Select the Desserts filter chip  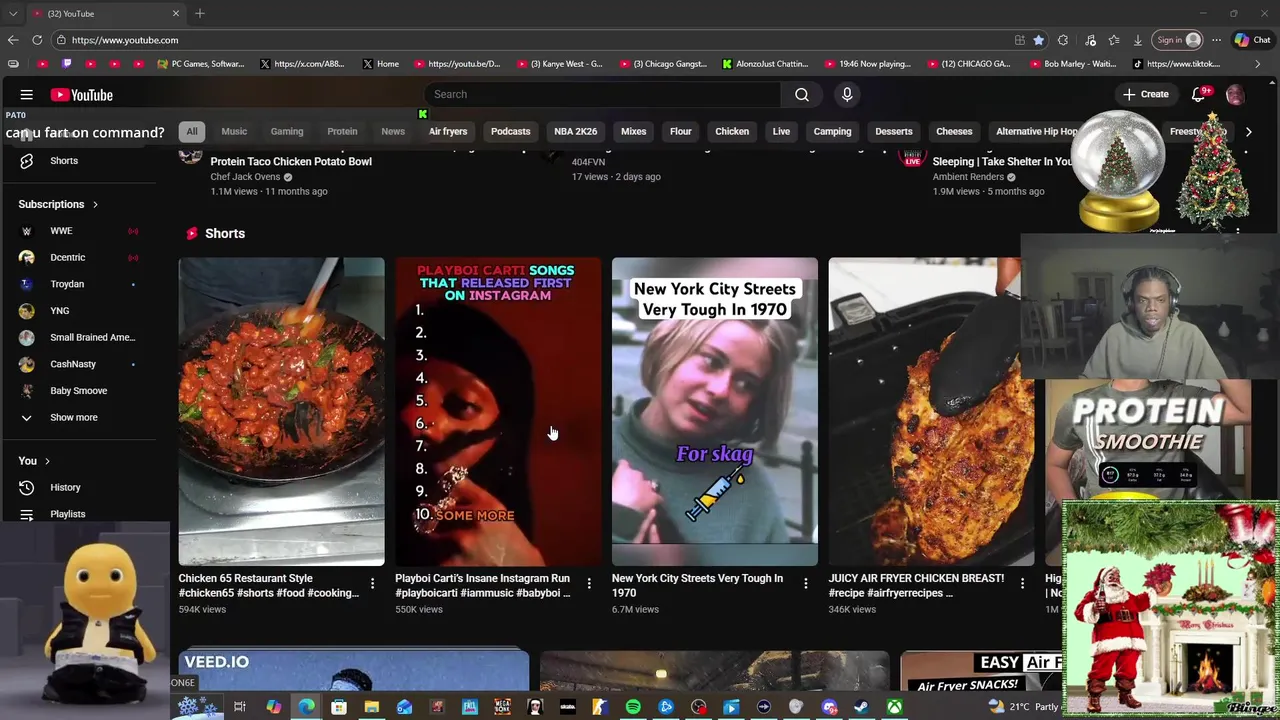tap(894, 131)
